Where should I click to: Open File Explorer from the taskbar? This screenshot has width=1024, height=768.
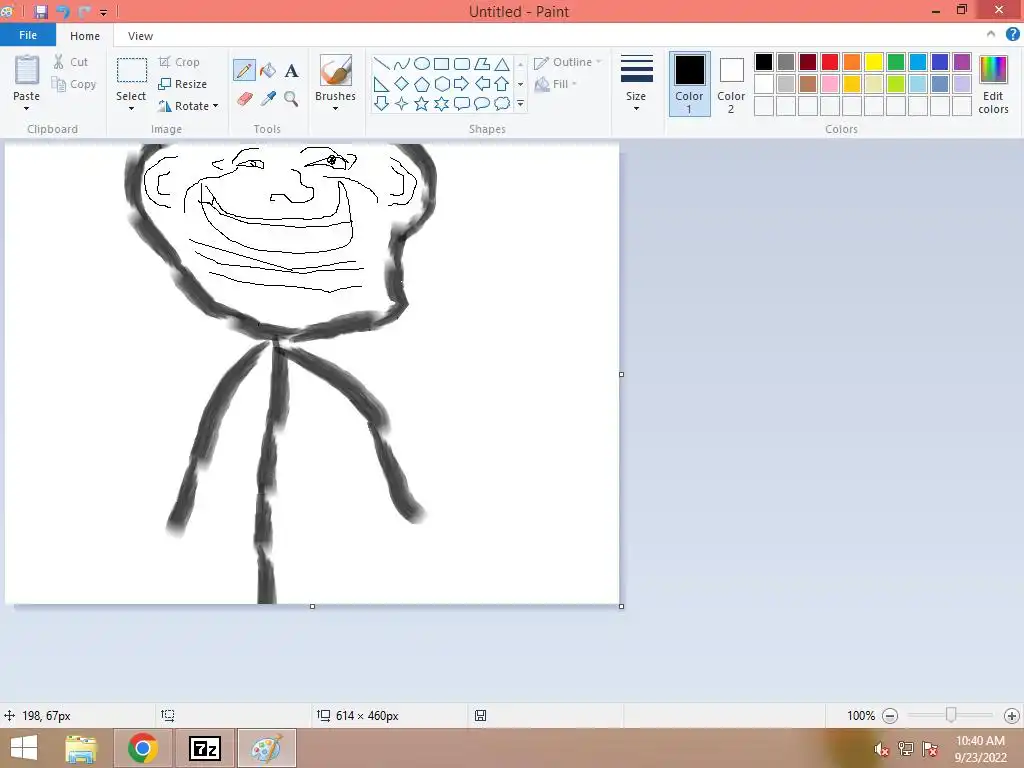click(81, 748)
